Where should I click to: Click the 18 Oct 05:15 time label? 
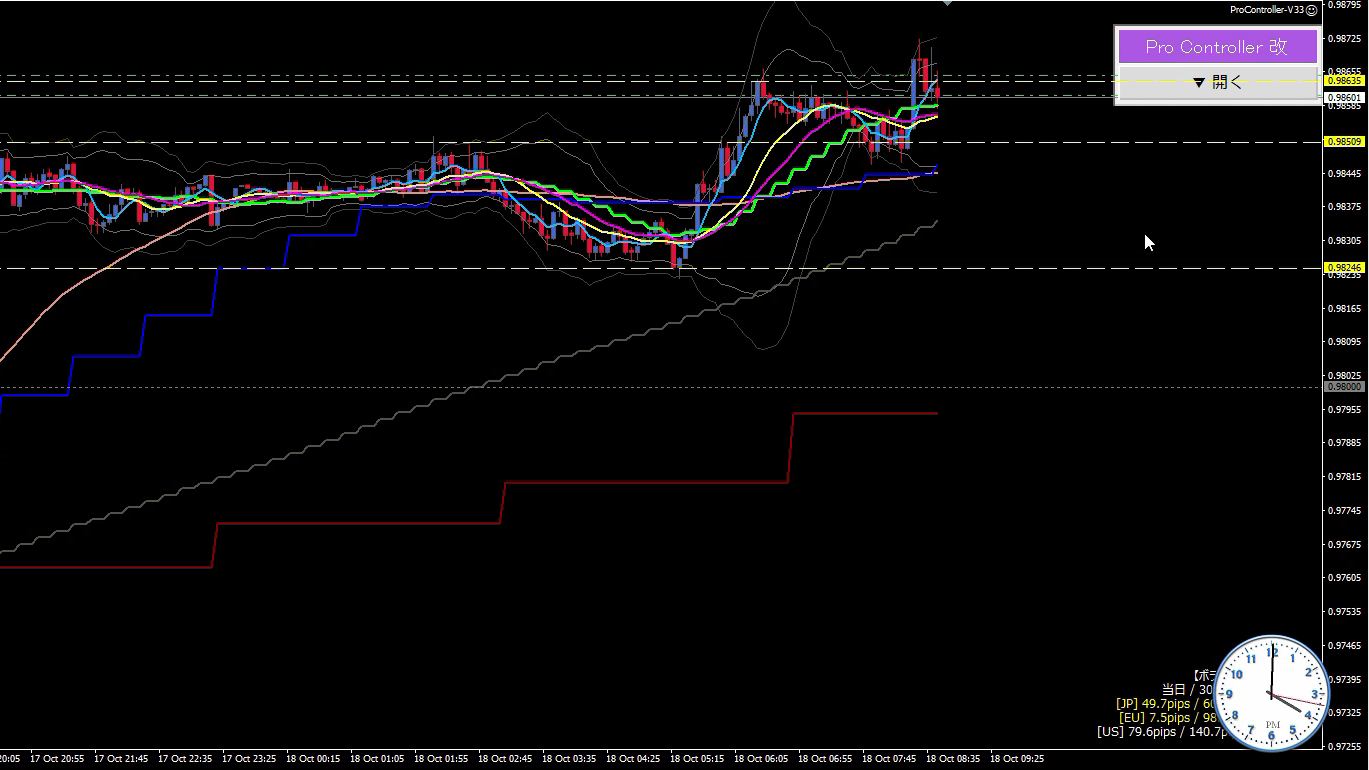(x=697, y=759)
